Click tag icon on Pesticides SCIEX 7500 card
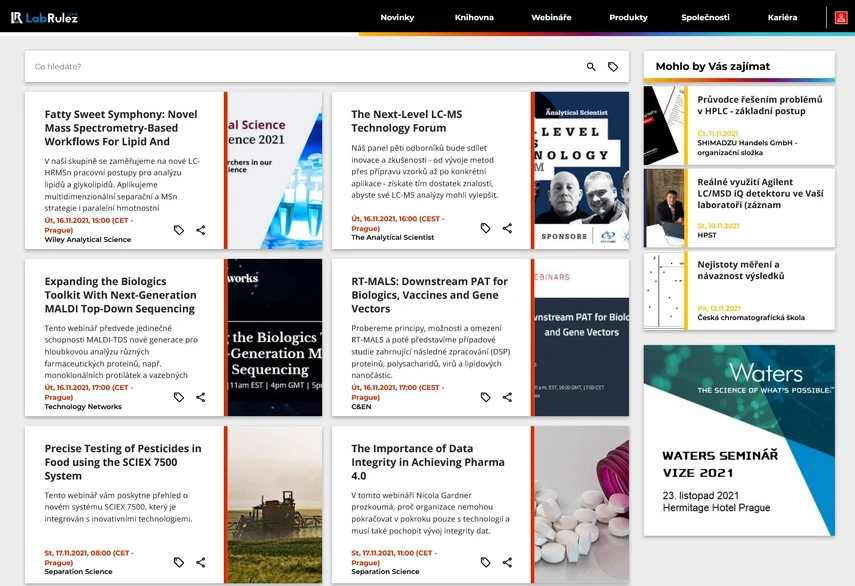Screen dimensions: 855x586 click(x=178, y=562)
